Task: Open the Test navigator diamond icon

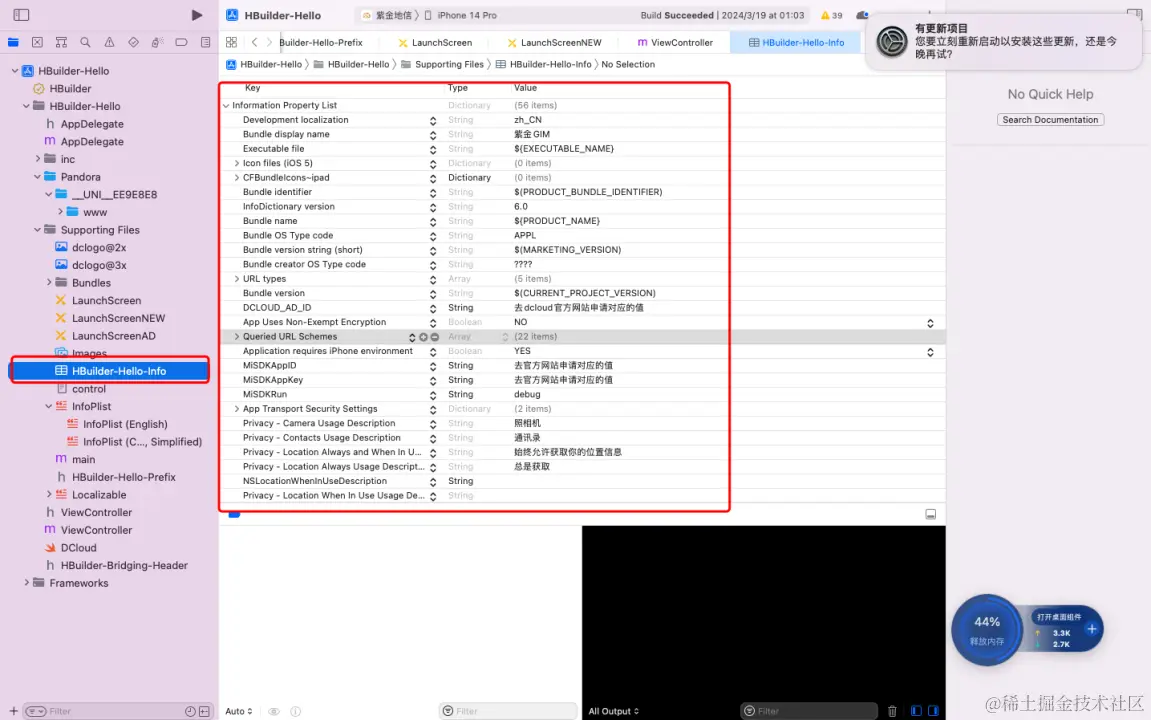Action: click(x=133, y=43)
